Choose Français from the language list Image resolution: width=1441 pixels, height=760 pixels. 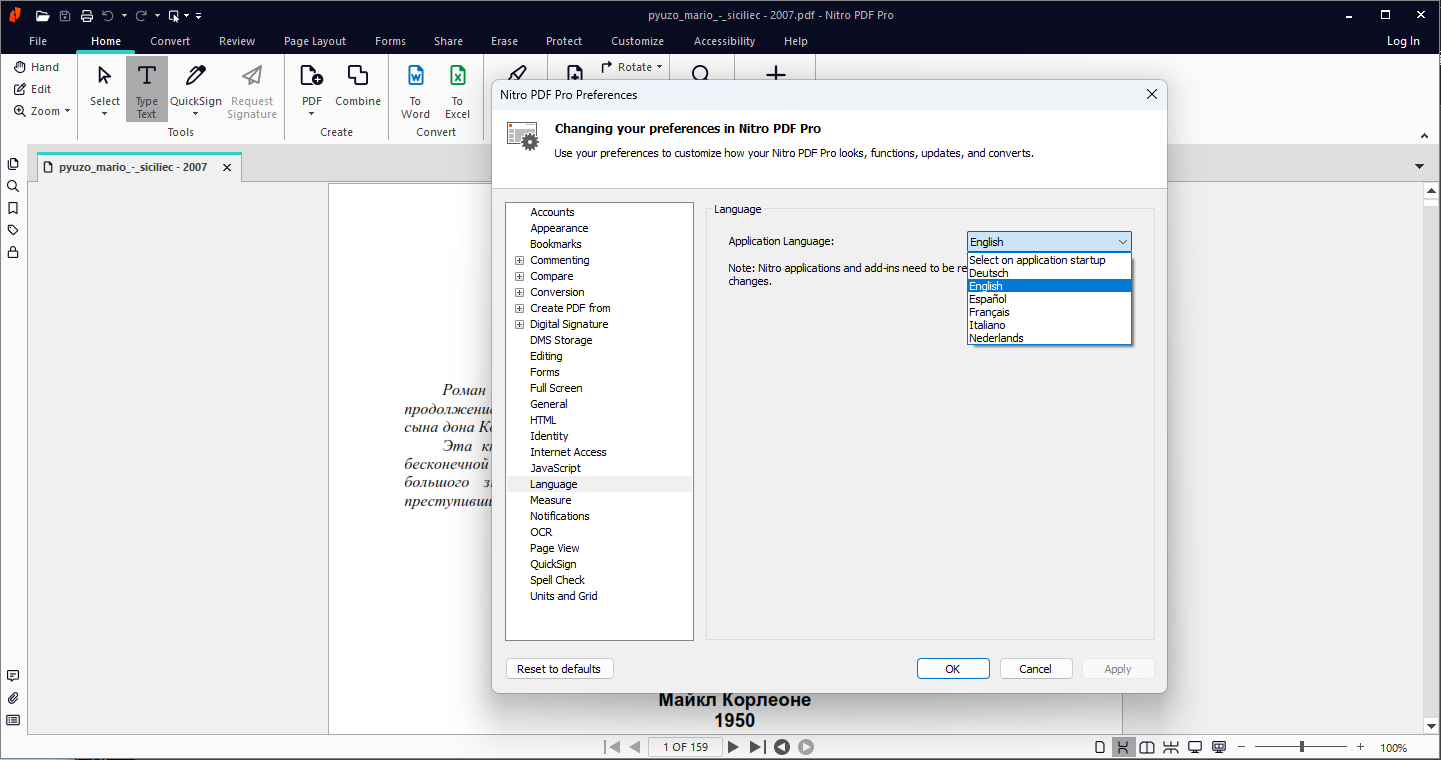[x=989, y=312]
